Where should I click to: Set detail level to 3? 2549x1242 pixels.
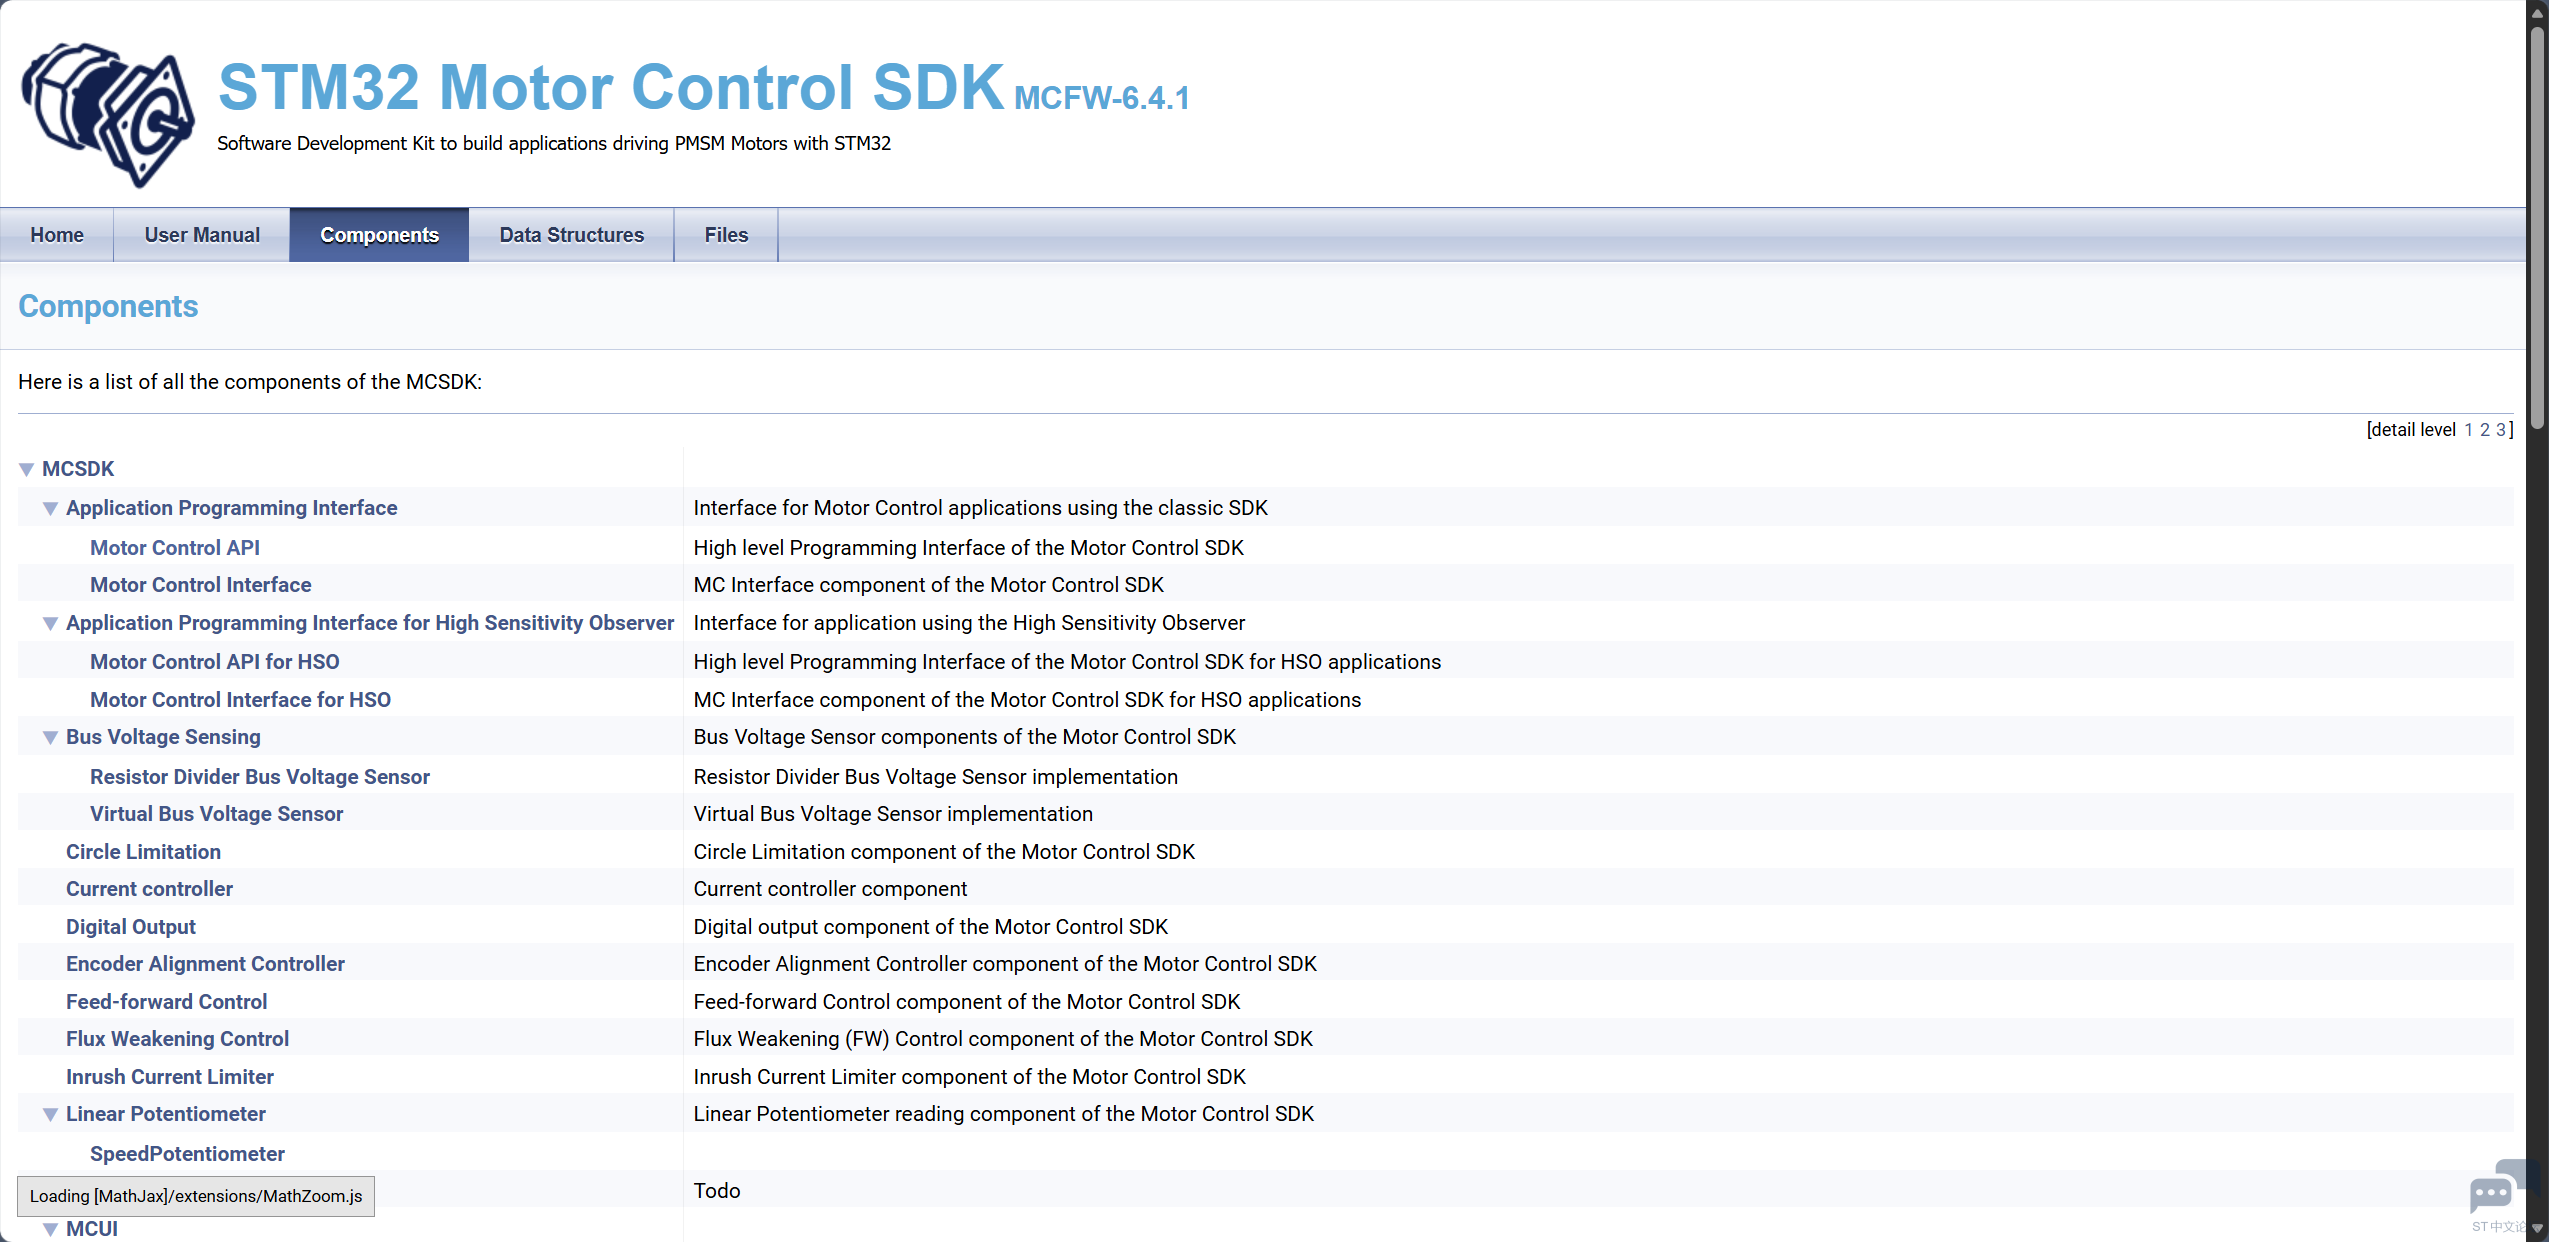point(2500,430)
